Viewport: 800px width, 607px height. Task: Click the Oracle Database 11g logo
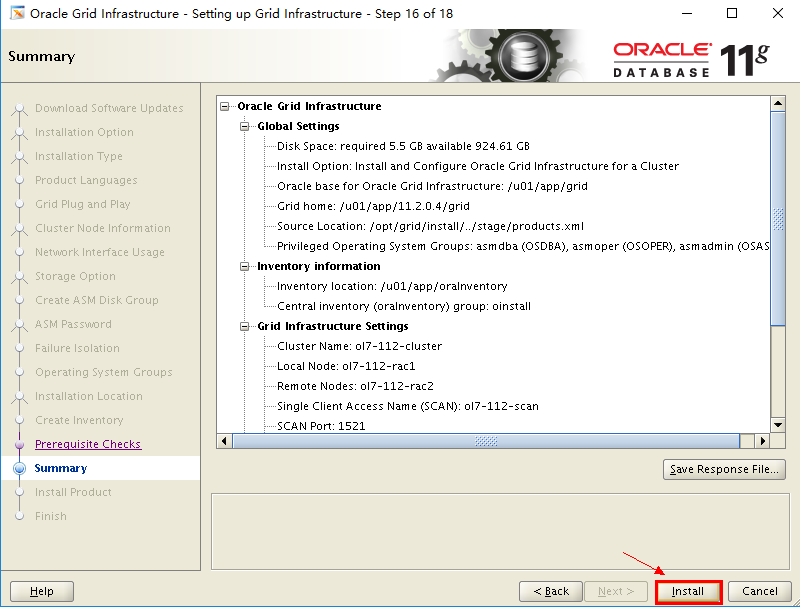[691, 60]
